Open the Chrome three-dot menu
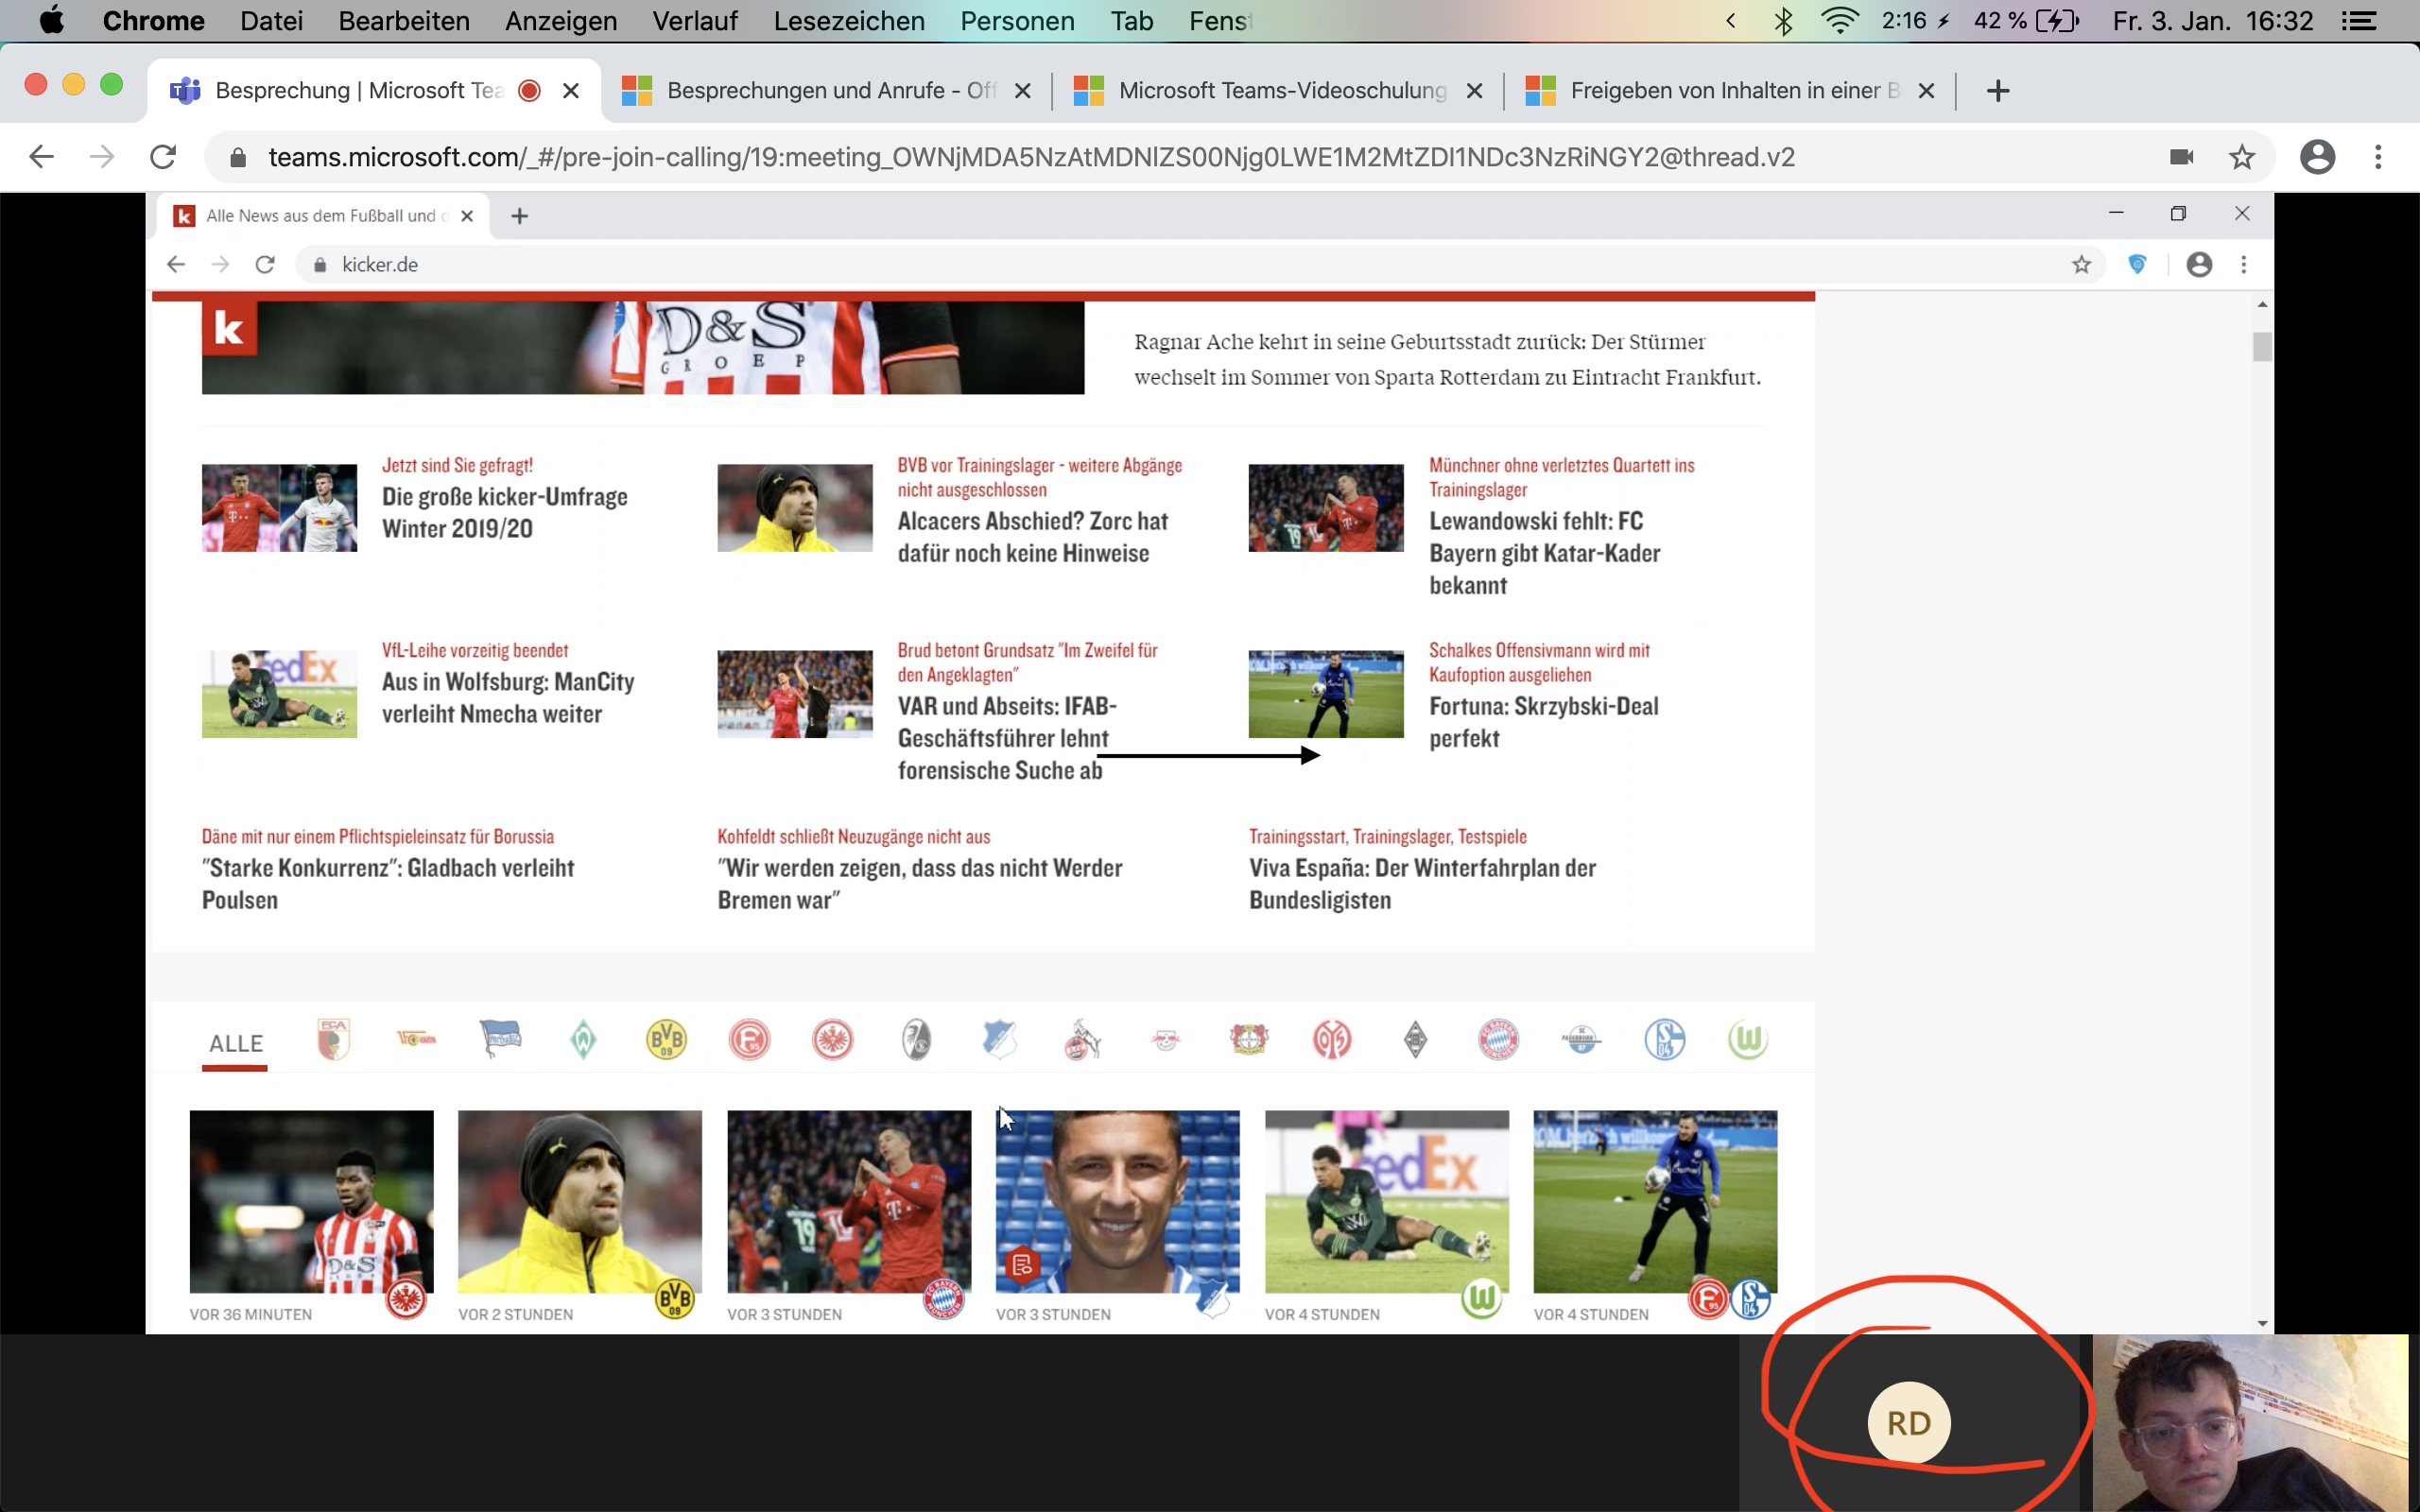The height and width of the screenshot is (1512, 2420). click(2379, 157)
